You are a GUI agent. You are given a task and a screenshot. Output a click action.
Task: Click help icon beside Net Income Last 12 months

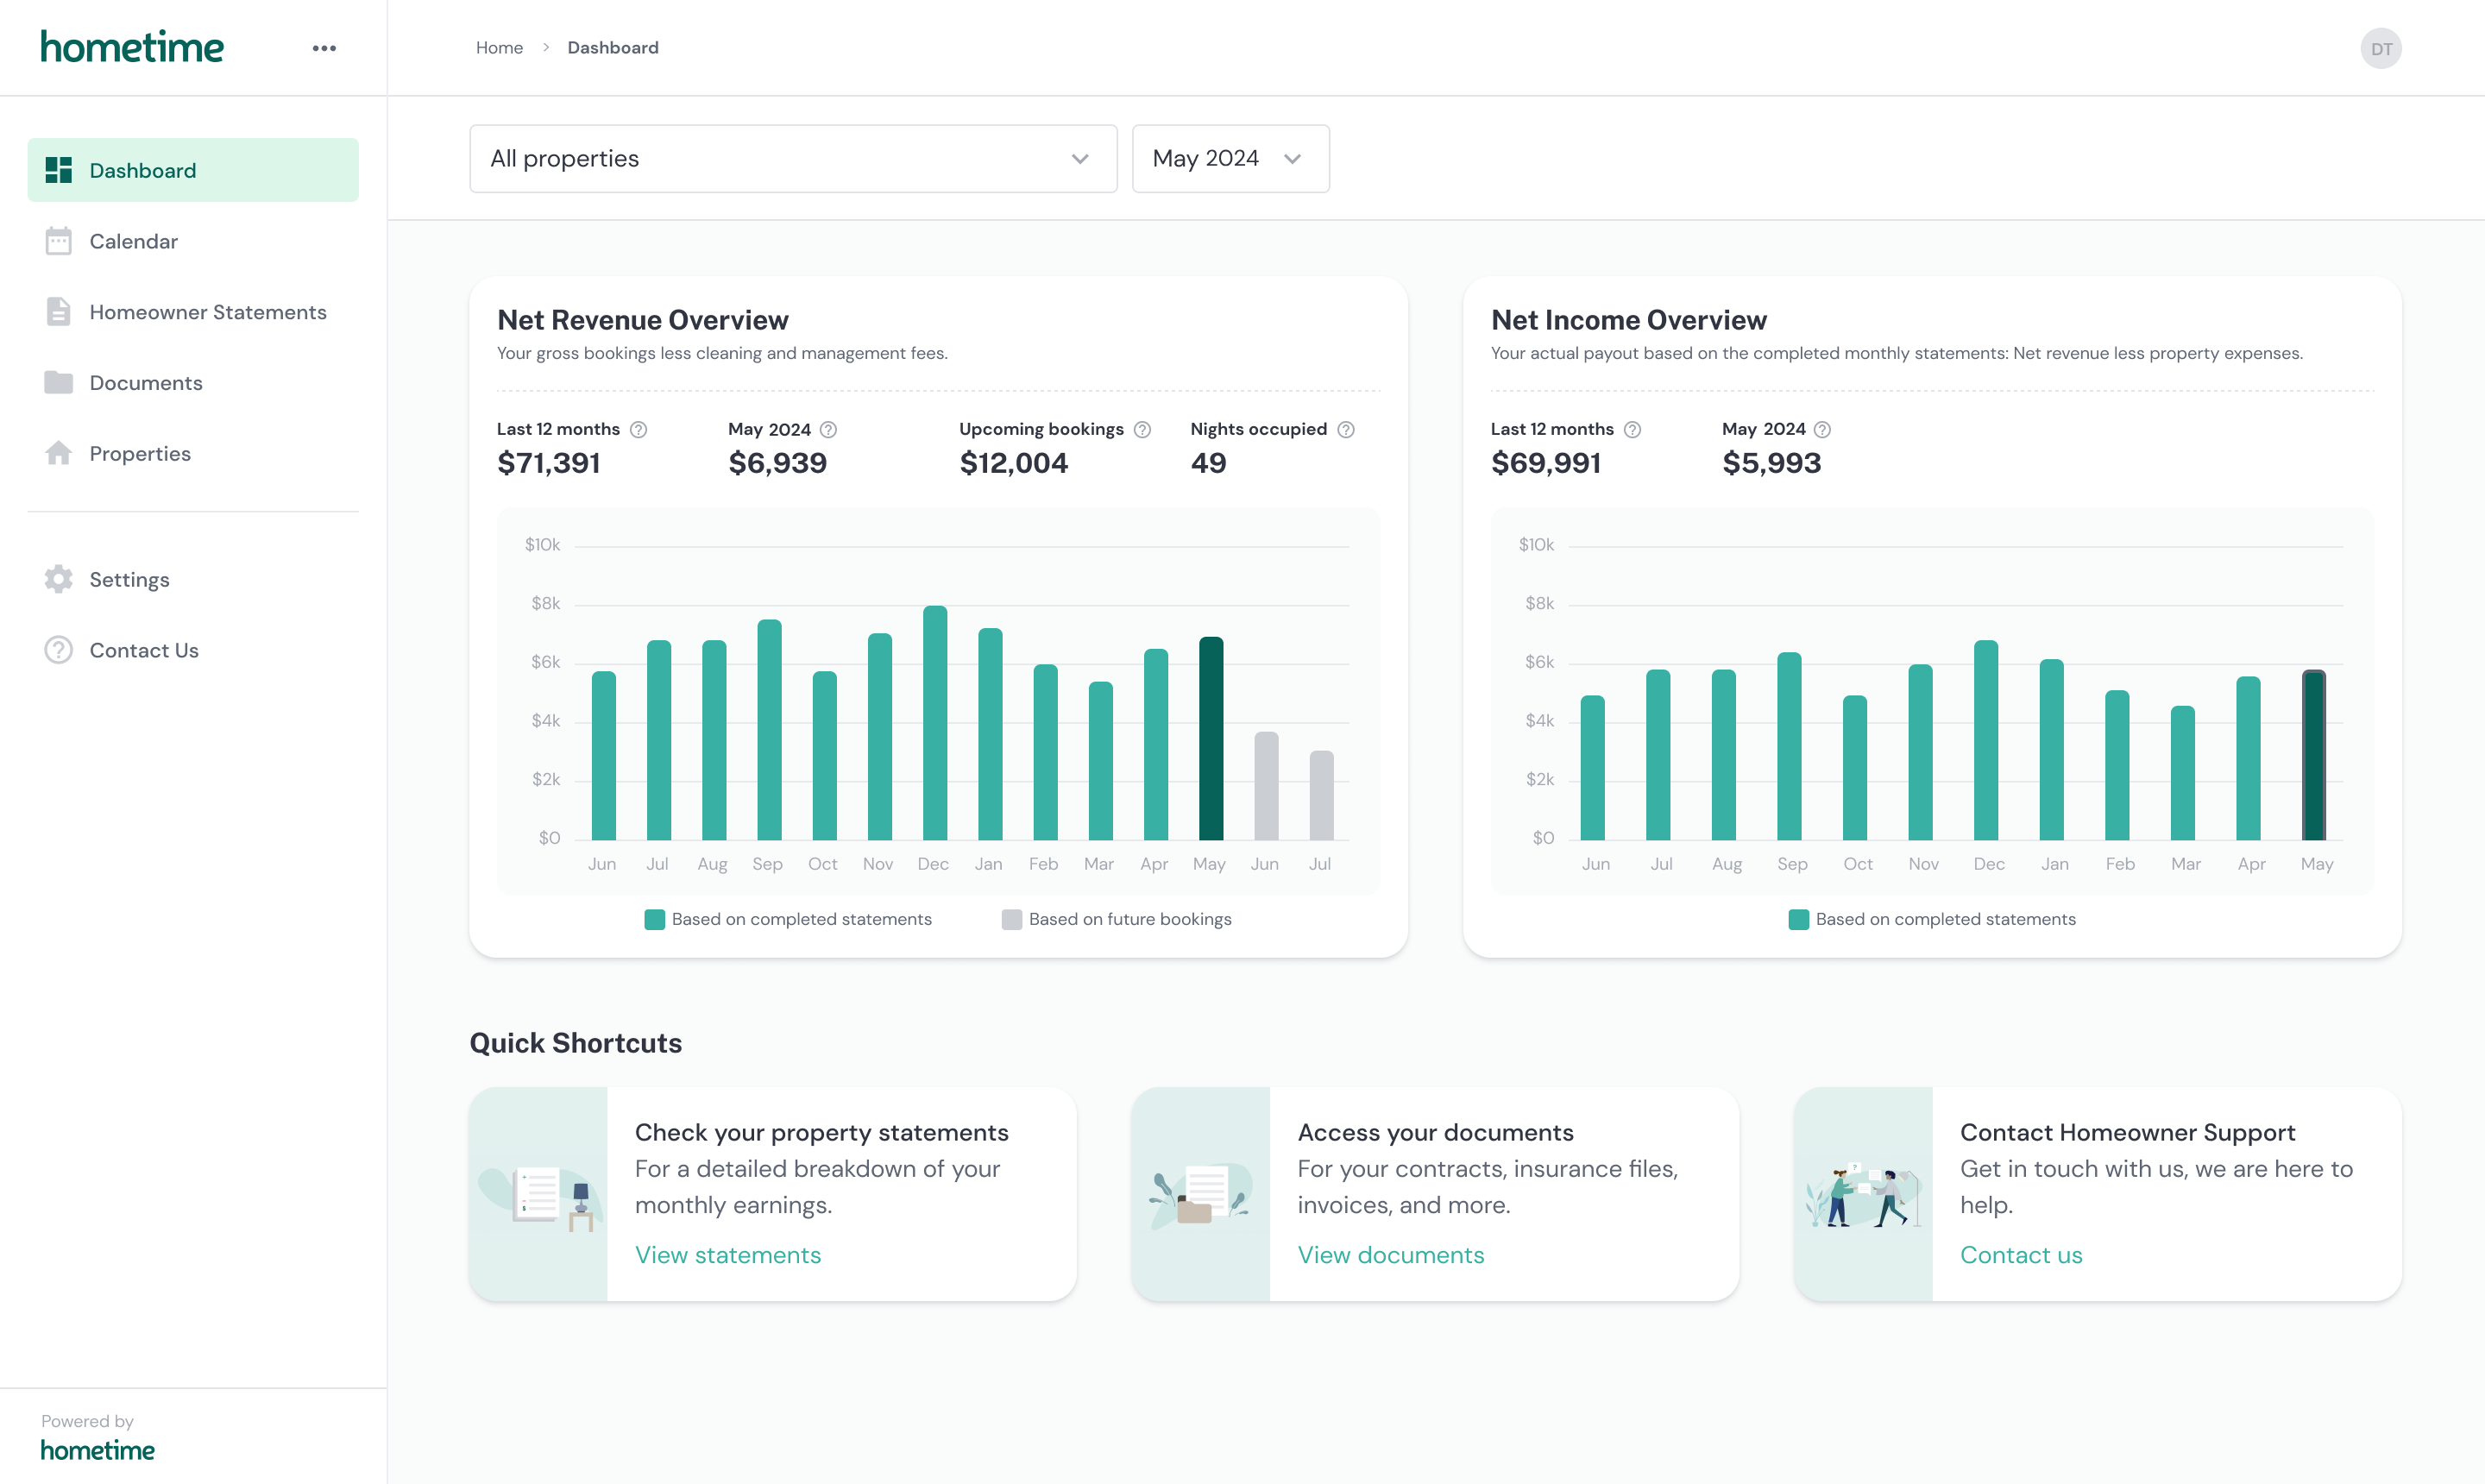click(1632, 430)
